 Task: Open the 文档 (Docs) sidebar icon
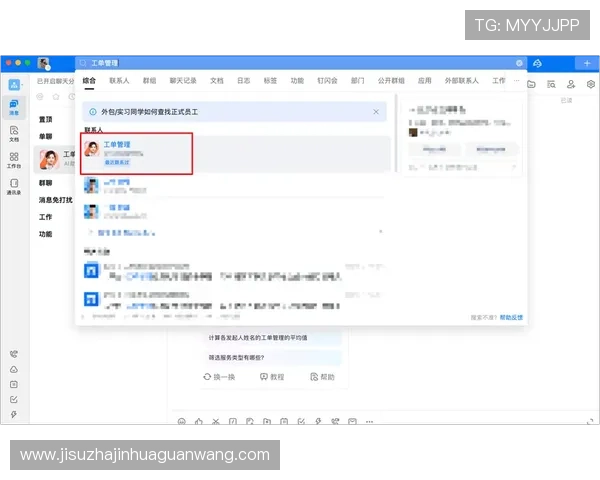click(14, 132)
